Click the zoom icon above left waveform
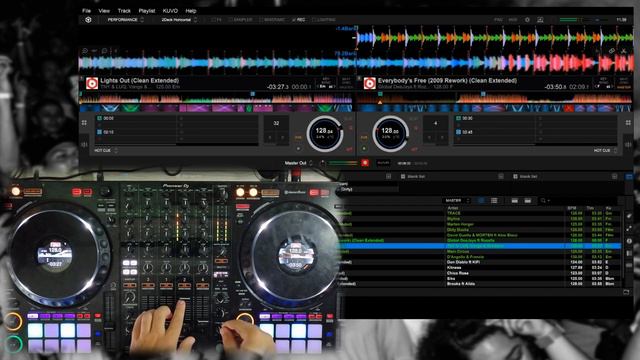Screen dimensions: 640x360 (85, 51)
